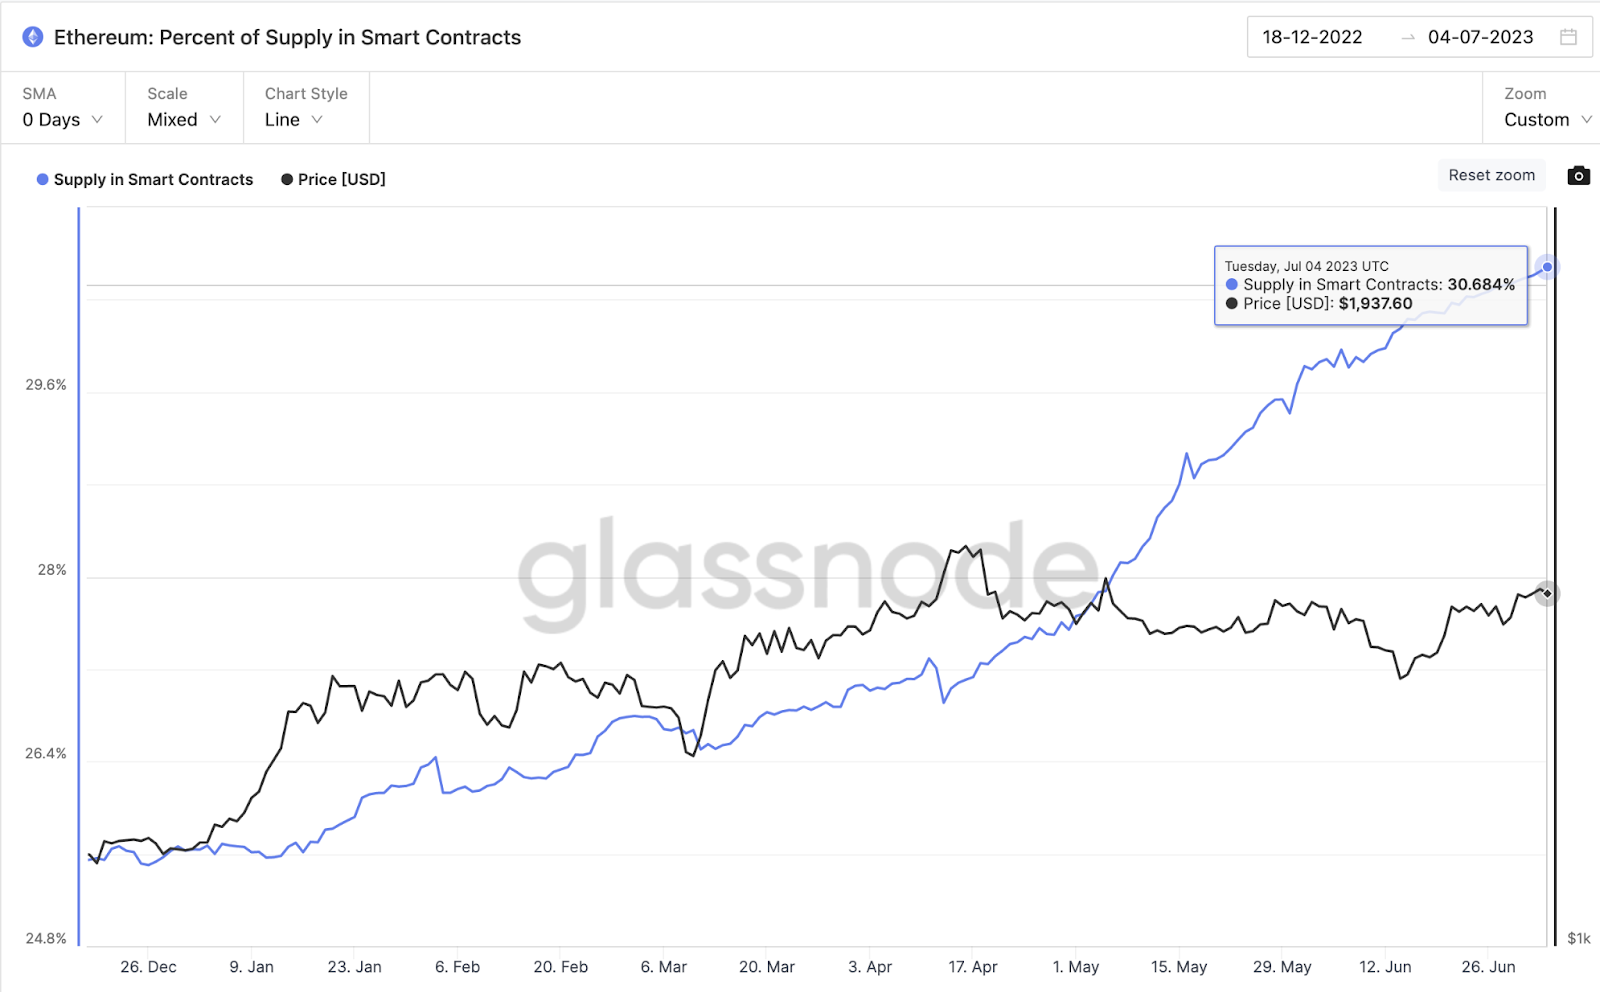
Task: Open the Chart Style Line dropdown
Action: (293, 120)
